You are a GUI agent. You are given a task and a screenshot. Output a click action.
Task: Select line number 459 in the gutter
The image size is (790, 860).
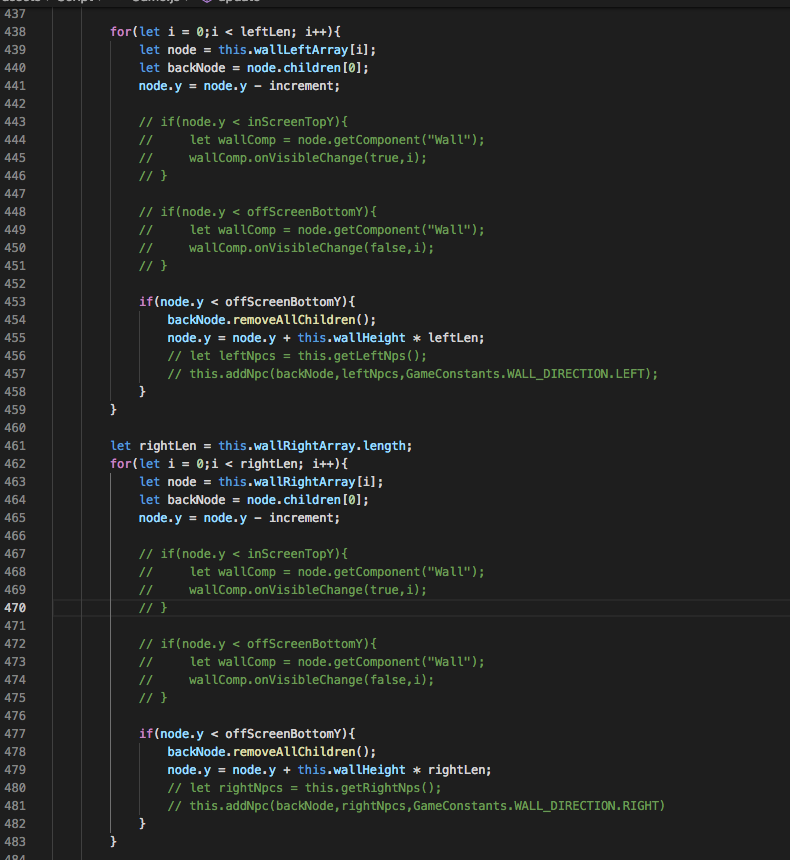[15, 410]
